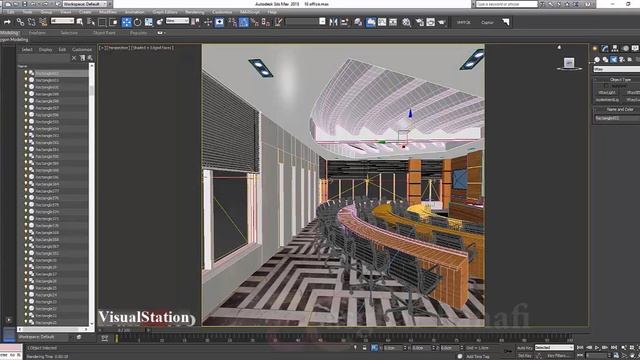This screenshot has width=640, height=360.
Task: Open Select by Name dialog icon
Action: coord(91,22)
